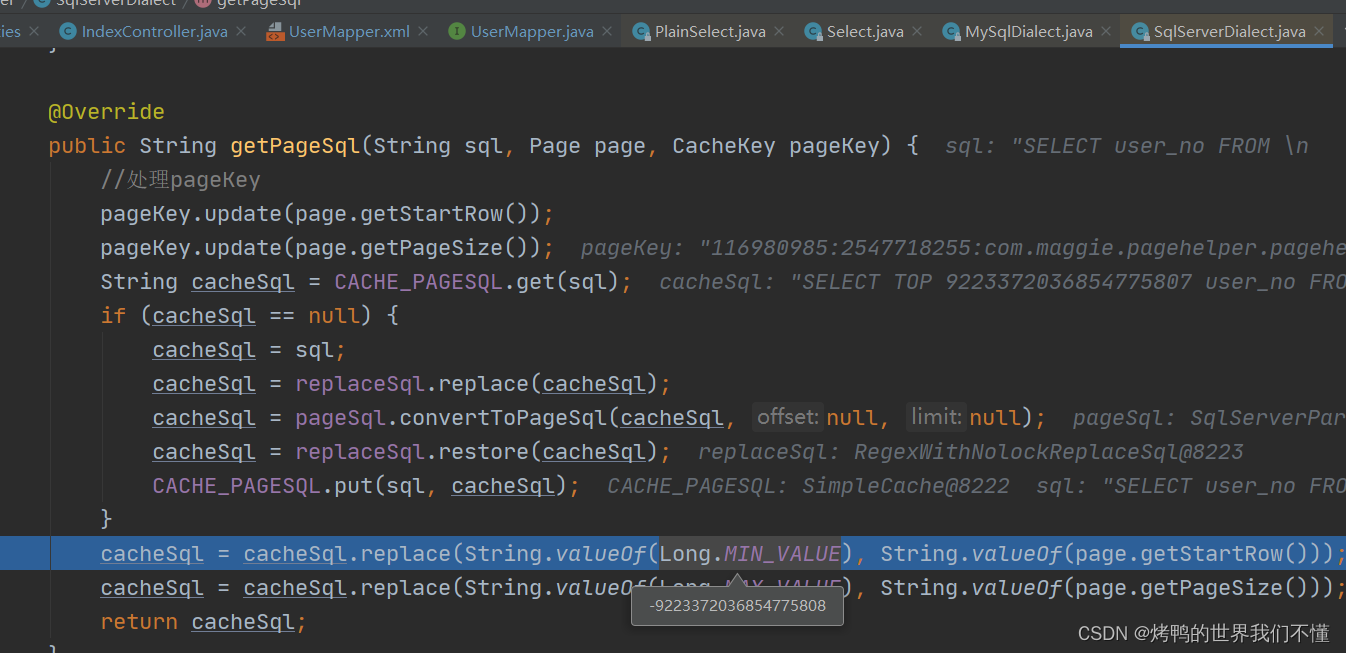Screen dimensions: 1346x653
Task: Click inline debug value 'sql: "SELECT user_no FROM'
Action: [x=1126, y=146]
